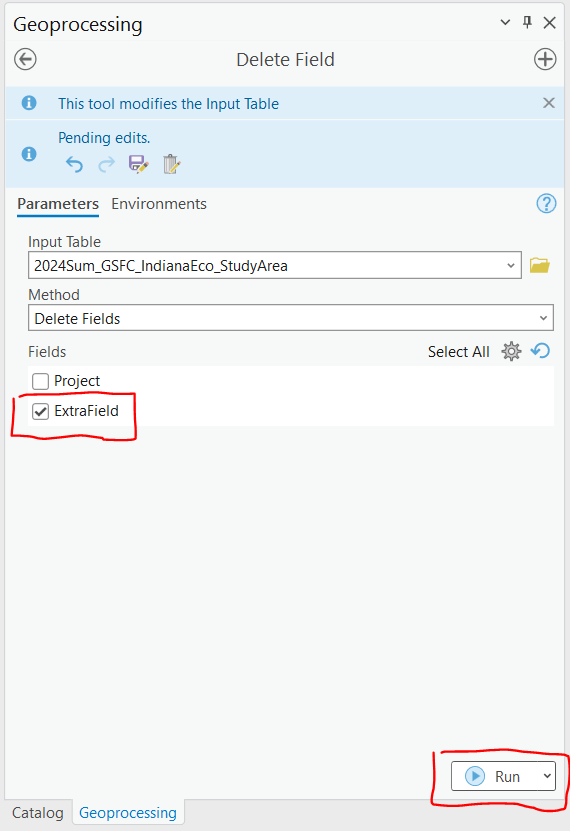570x831 pixels.
Task: Open the Catalog pane tab
Action: 38,813
